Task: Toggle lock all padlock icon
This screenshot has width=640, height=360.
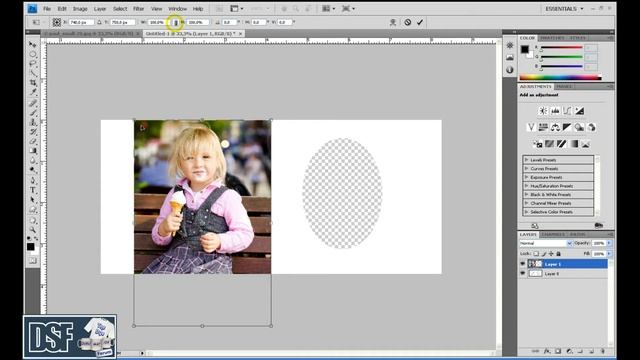Action: pyautogui.click(x=558, y=253)
